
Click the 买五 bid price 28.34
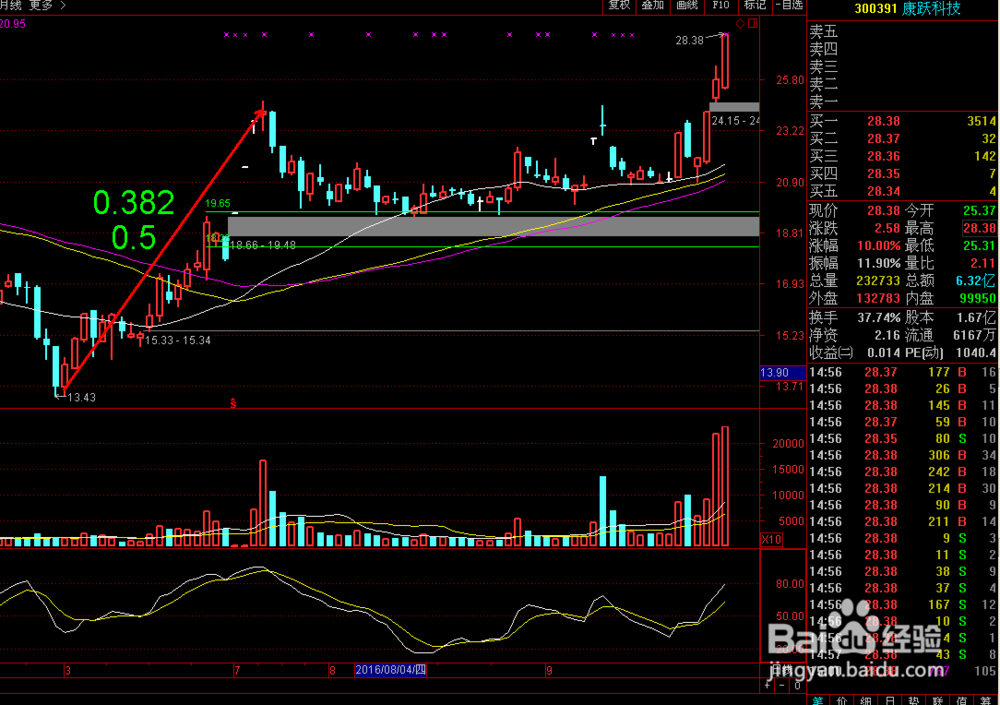(883, 191)
